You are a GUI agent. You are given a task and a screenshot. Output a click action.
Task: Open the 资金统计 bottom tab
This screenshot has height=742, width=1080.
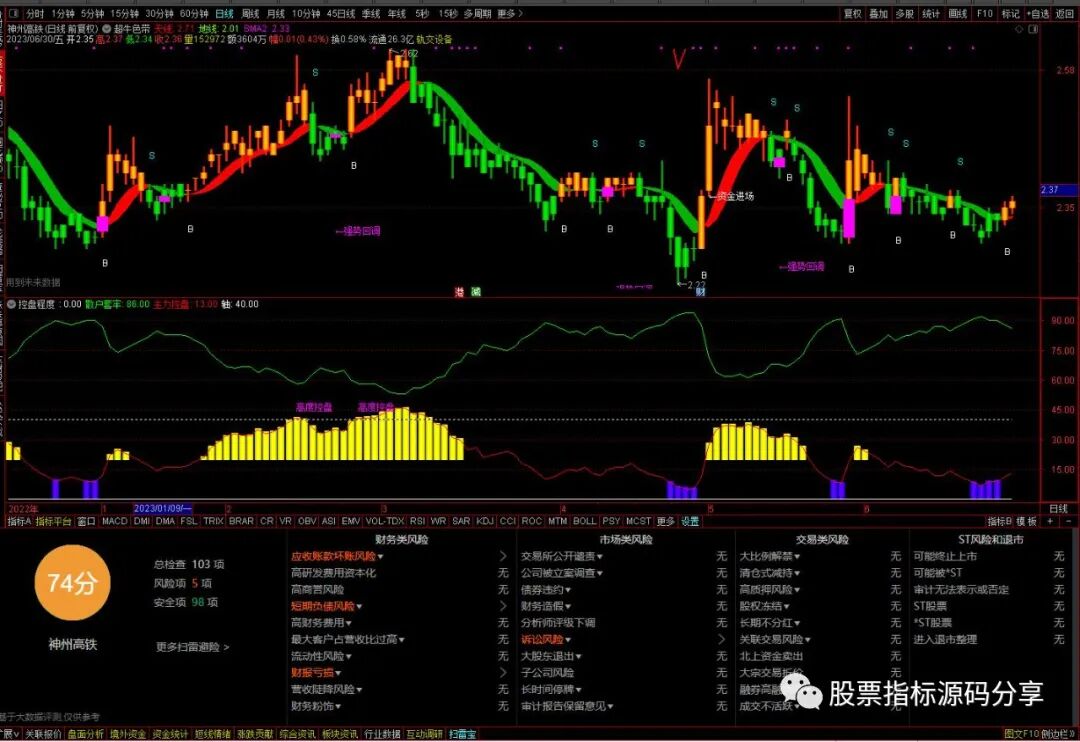(x=170, y=734)
